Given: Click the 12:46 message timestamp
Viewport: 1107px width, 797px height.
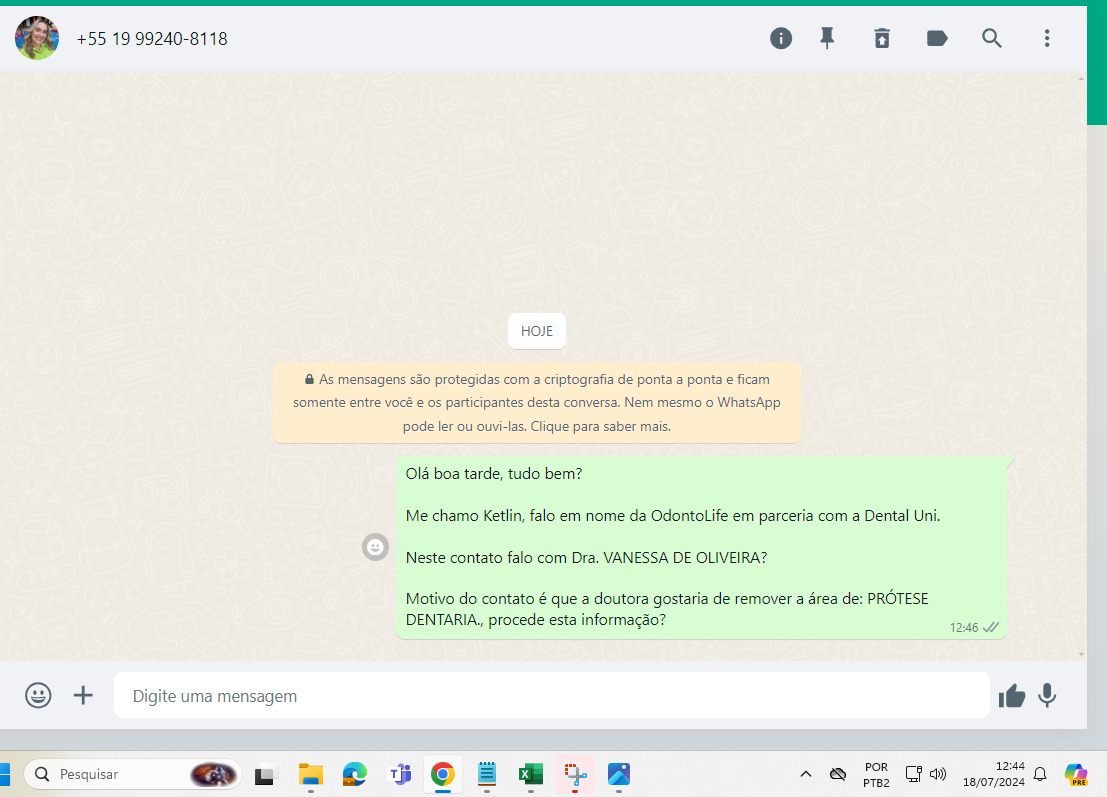Looking at the screenshot, I should pos(964,628).
